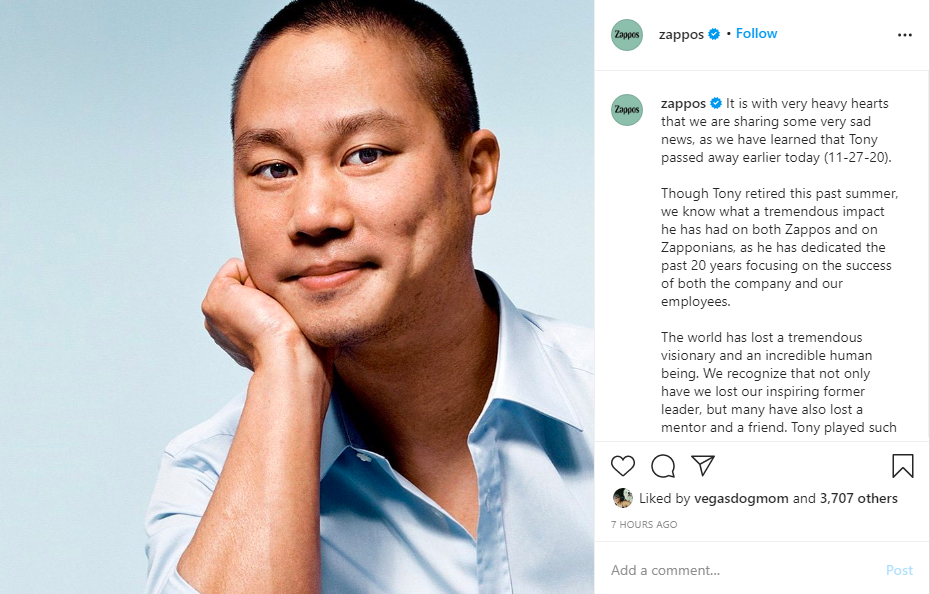This screenshot has width=930, height=594.
Task: Click the verified badge in the caption
Action: click(716, 104)
